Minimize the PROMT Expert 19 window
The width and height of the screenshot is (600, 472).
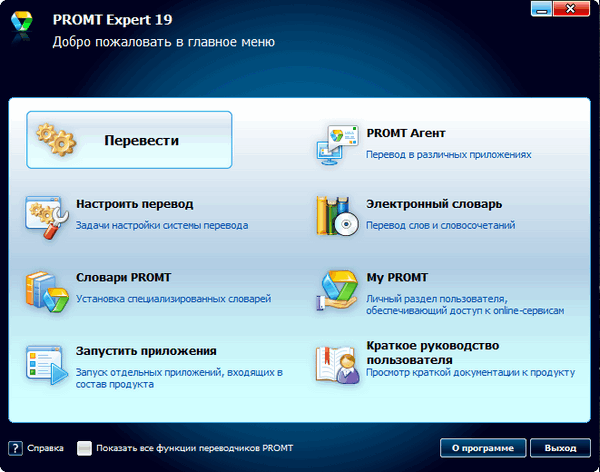point(541,9)
